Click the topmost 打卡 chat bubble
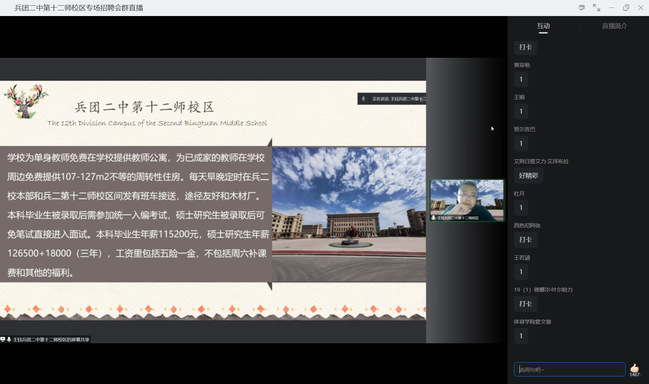This screenshot has height=384, width=649. (x=525, y=47)
